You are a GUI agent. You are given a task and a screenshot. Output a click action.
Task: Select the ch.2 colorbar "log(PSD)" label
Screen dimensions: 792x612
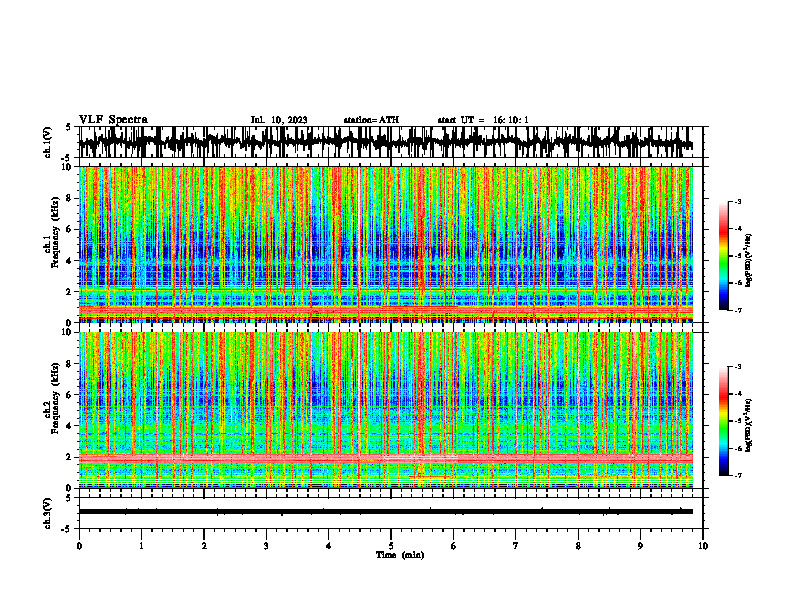point(748,425)
